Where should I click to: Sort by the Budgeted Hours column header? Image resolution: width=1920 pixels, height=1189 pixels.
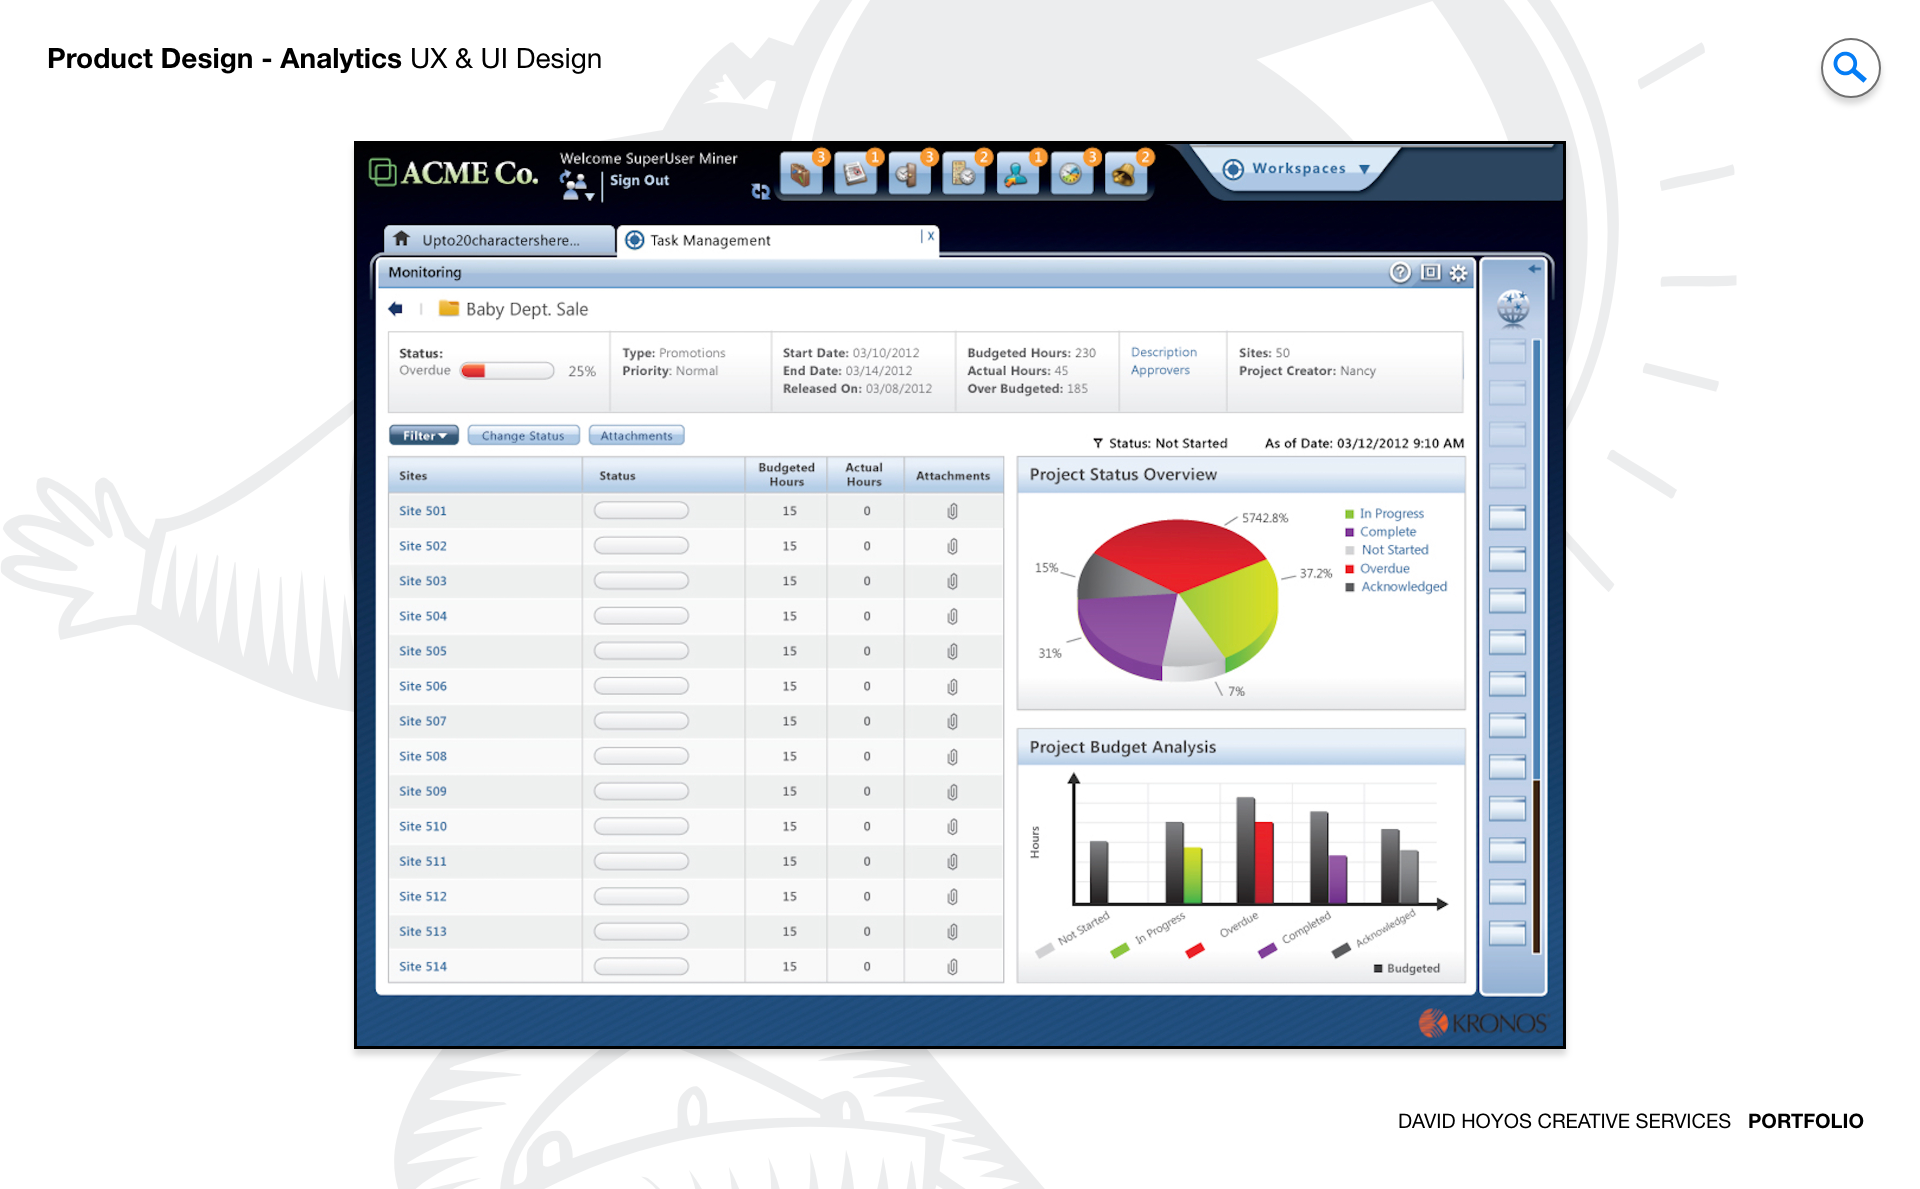(786, 475)
